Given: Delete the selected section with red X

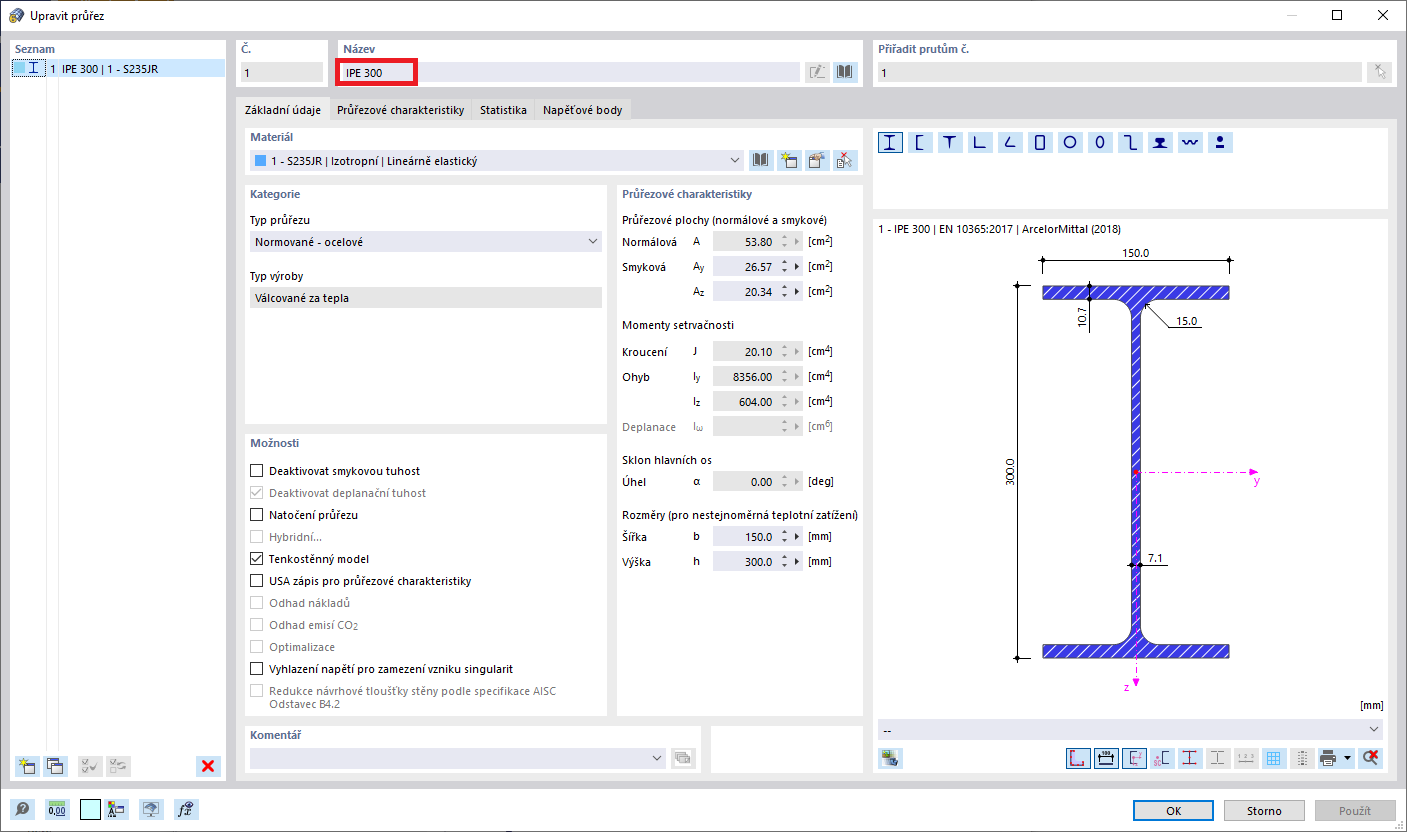Looking at the screenshot, I should [x=208, y=766].
